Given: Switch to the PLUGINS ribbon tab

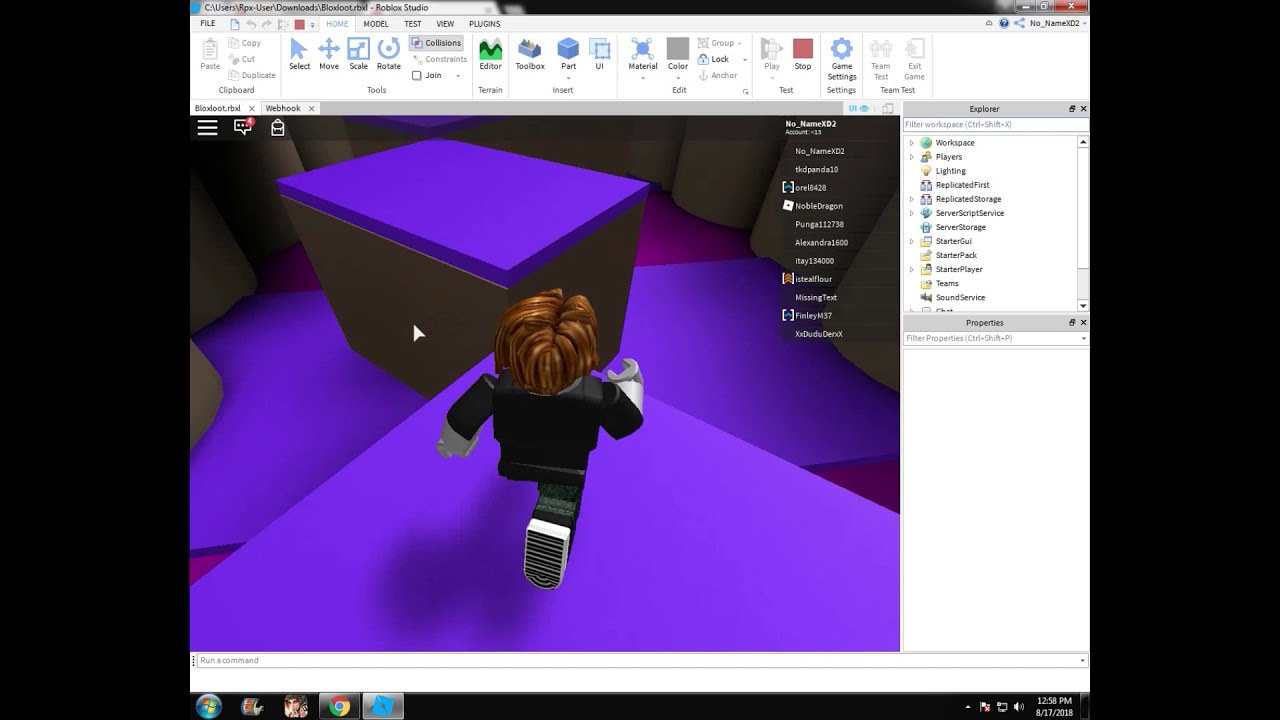Looking at the screenshot, I should 485,23.
